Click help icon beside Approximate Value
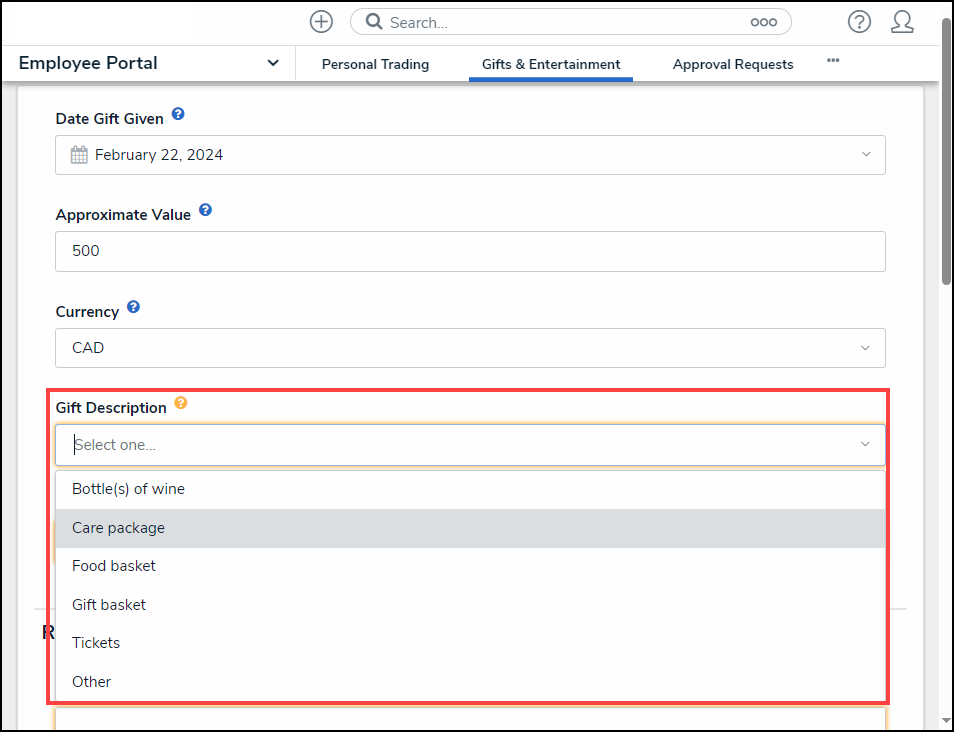This screenshot has height=732, width=954. tap(205, 211)
